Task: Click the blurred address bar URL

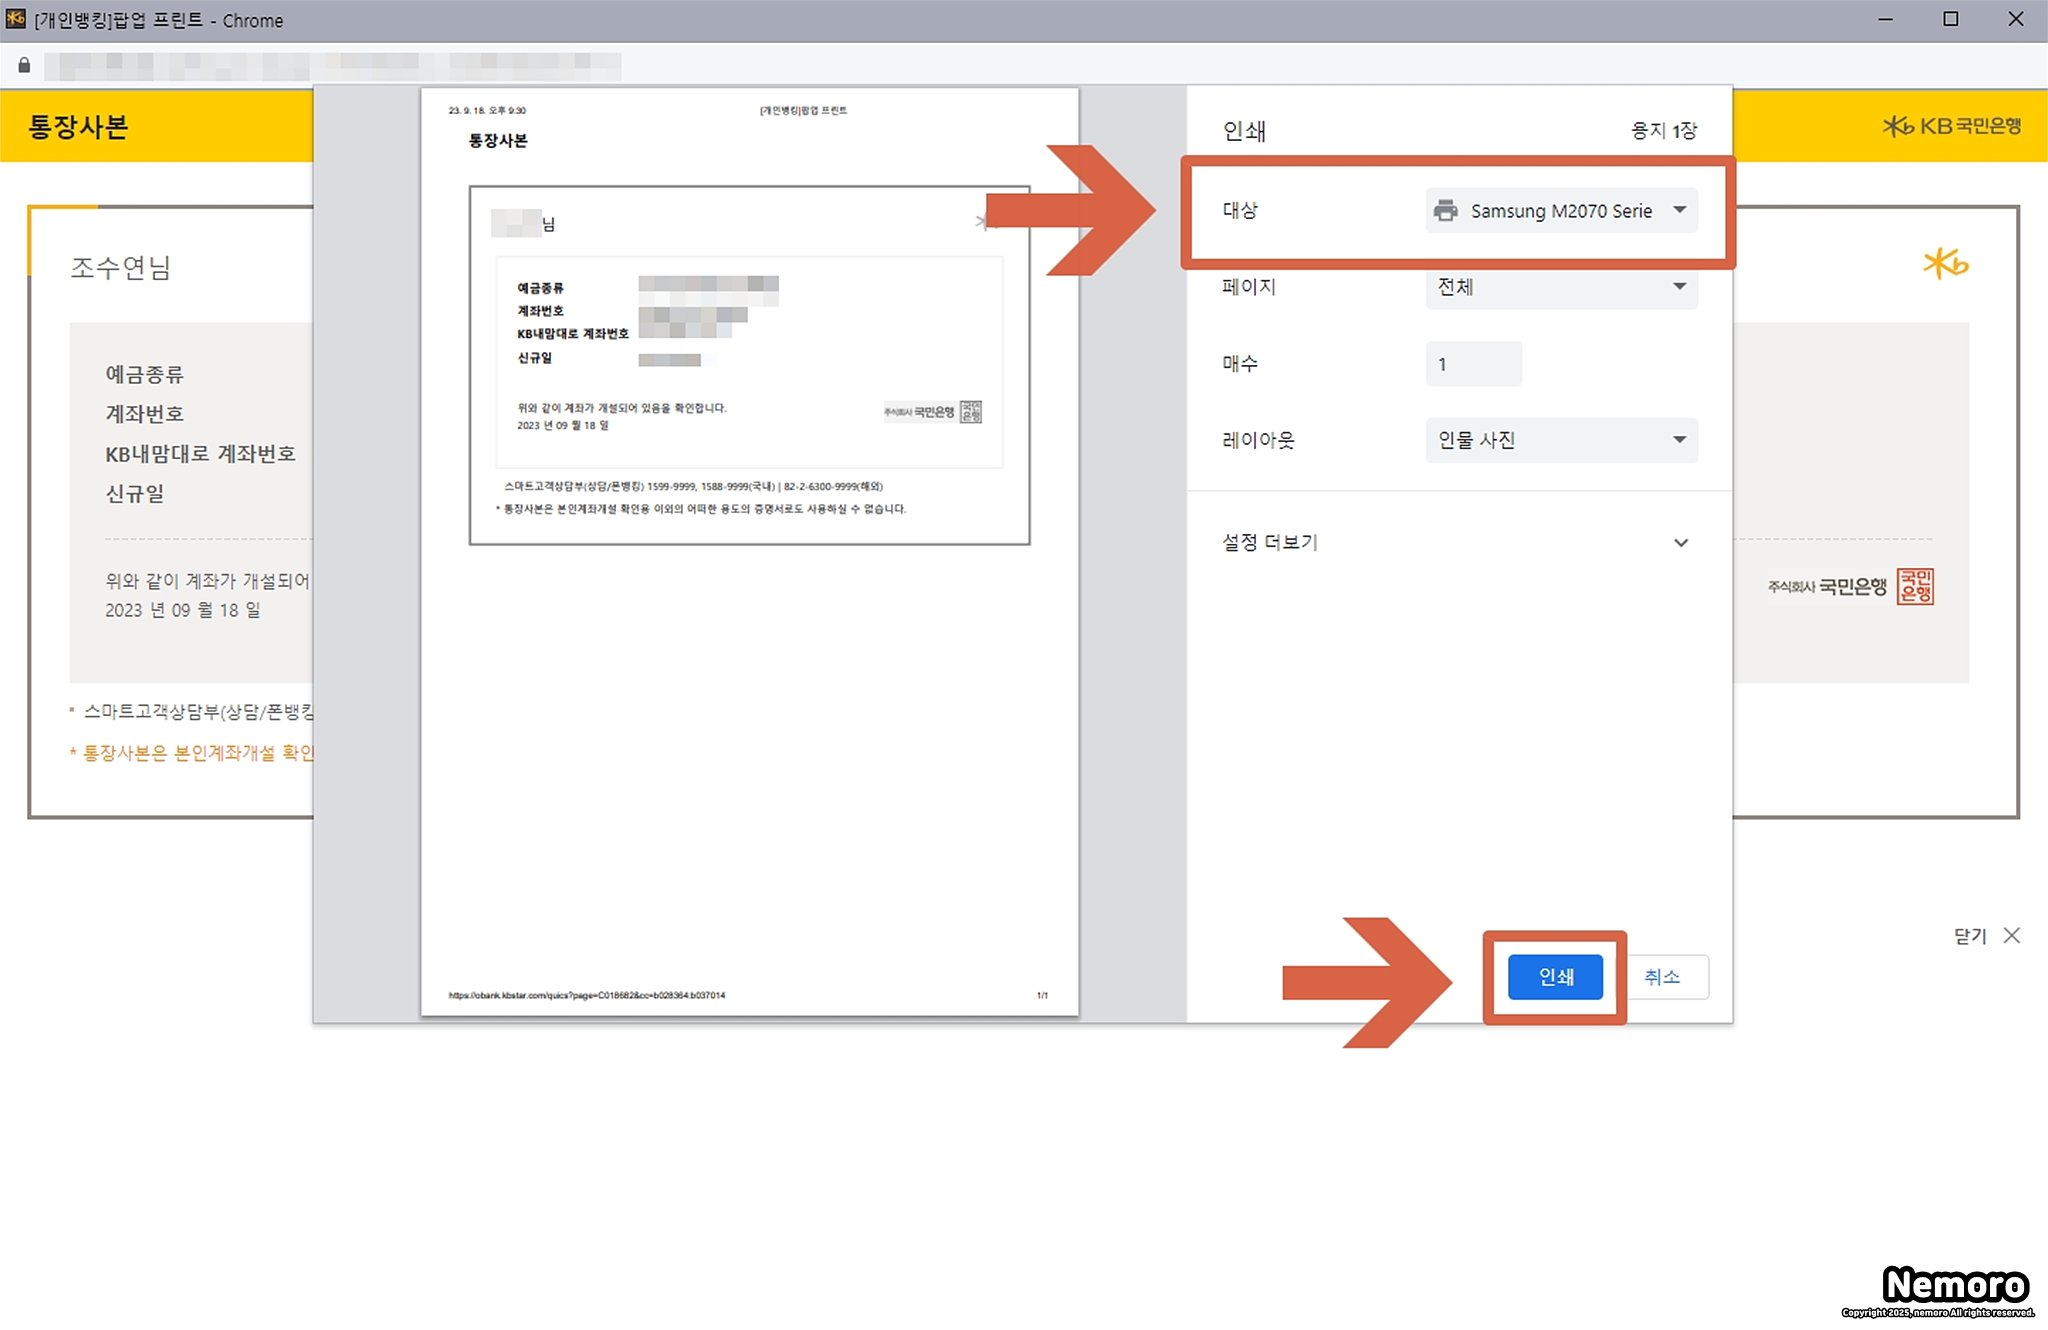Action: [332, 66]
